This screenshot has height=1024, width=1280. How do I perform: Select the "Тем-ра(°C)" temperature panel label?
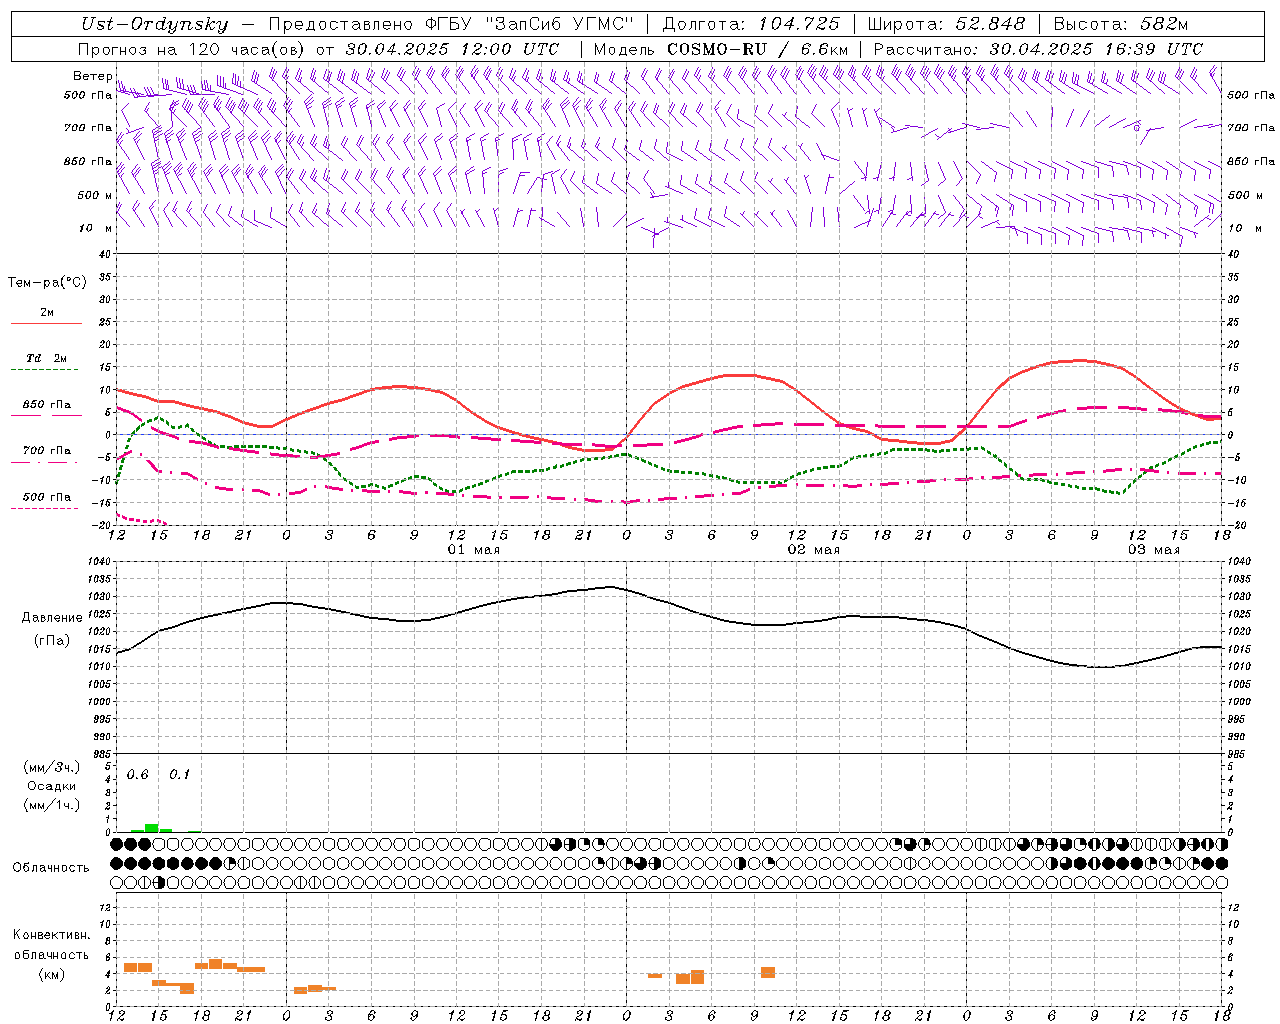click(48, 283)
